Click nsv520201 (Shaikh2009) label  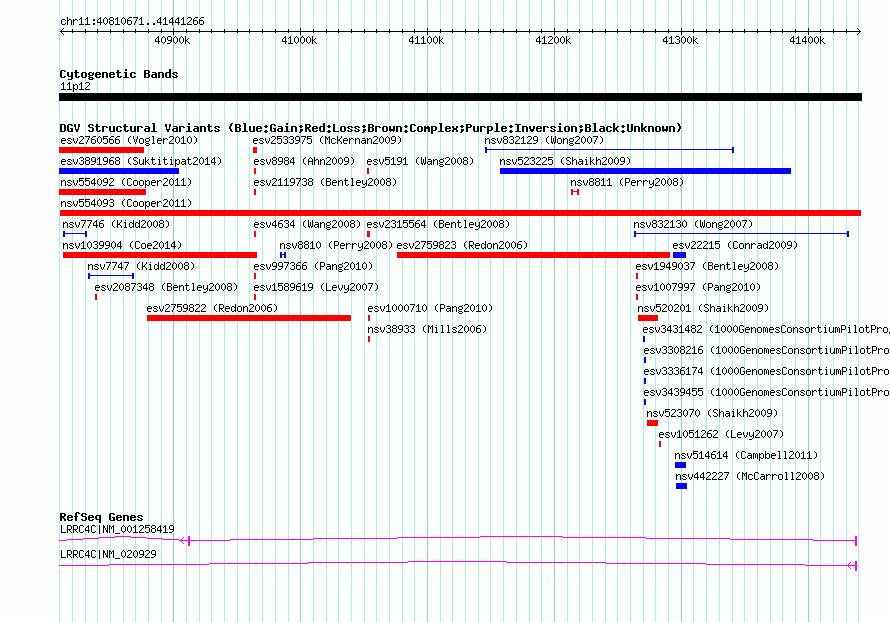(703, 308)
